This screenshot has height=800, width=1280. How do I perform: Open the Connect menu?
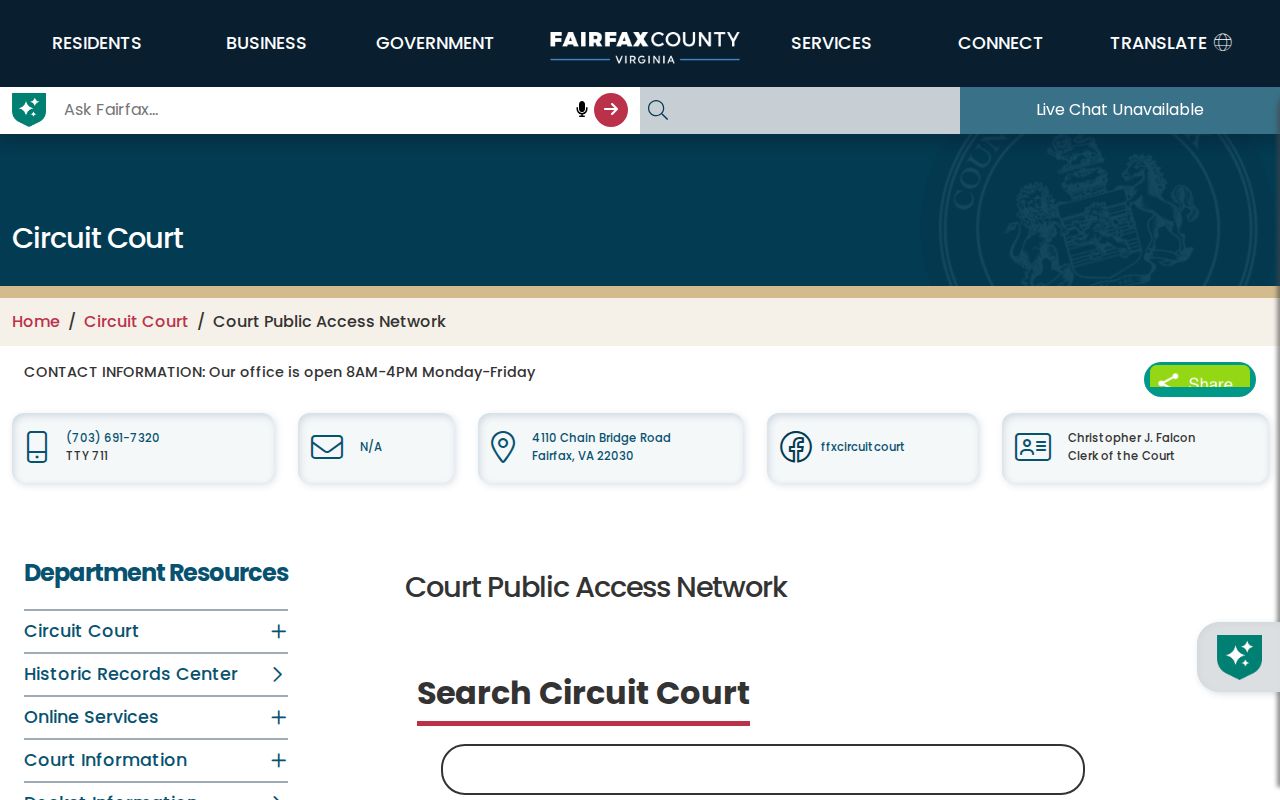[x=1000, y=43]
